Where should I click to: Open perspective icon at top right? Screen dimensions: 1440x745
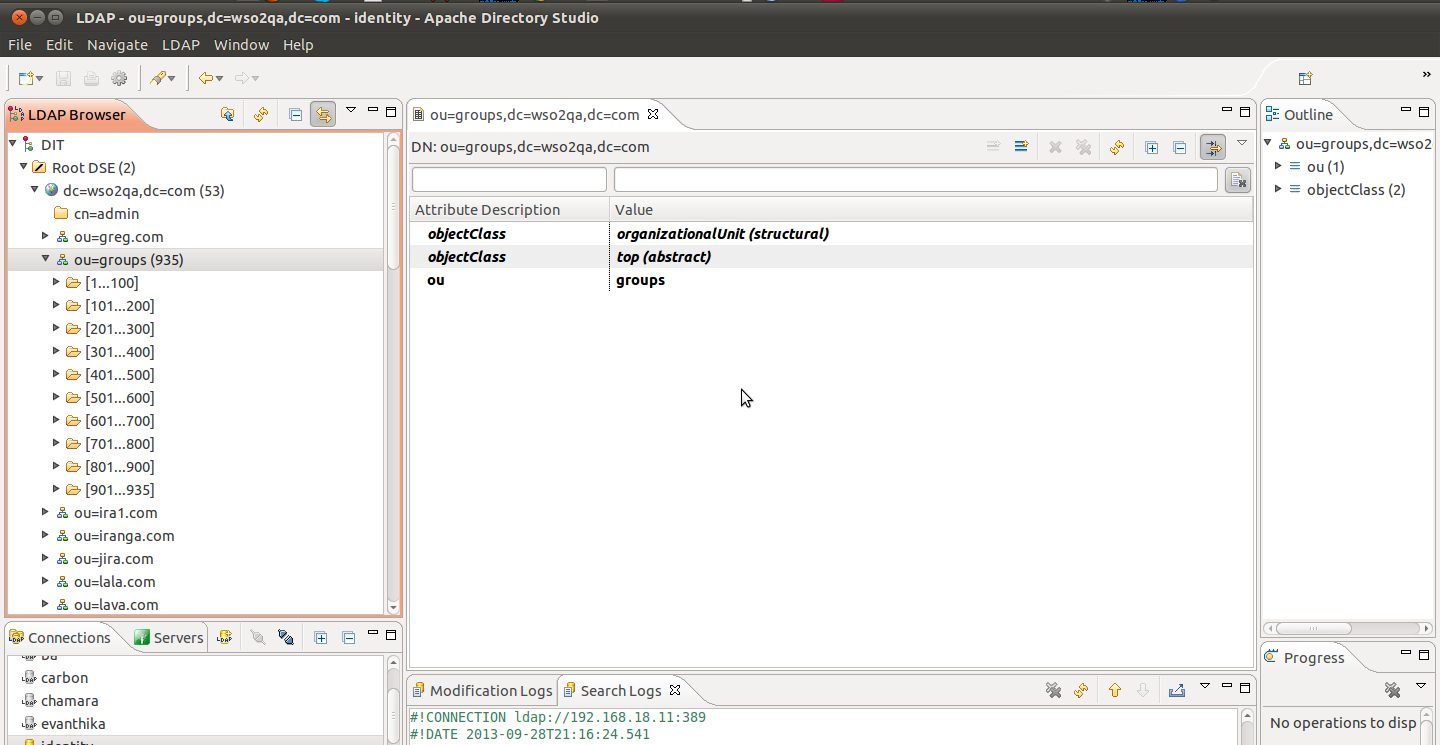click(1304, 78)
